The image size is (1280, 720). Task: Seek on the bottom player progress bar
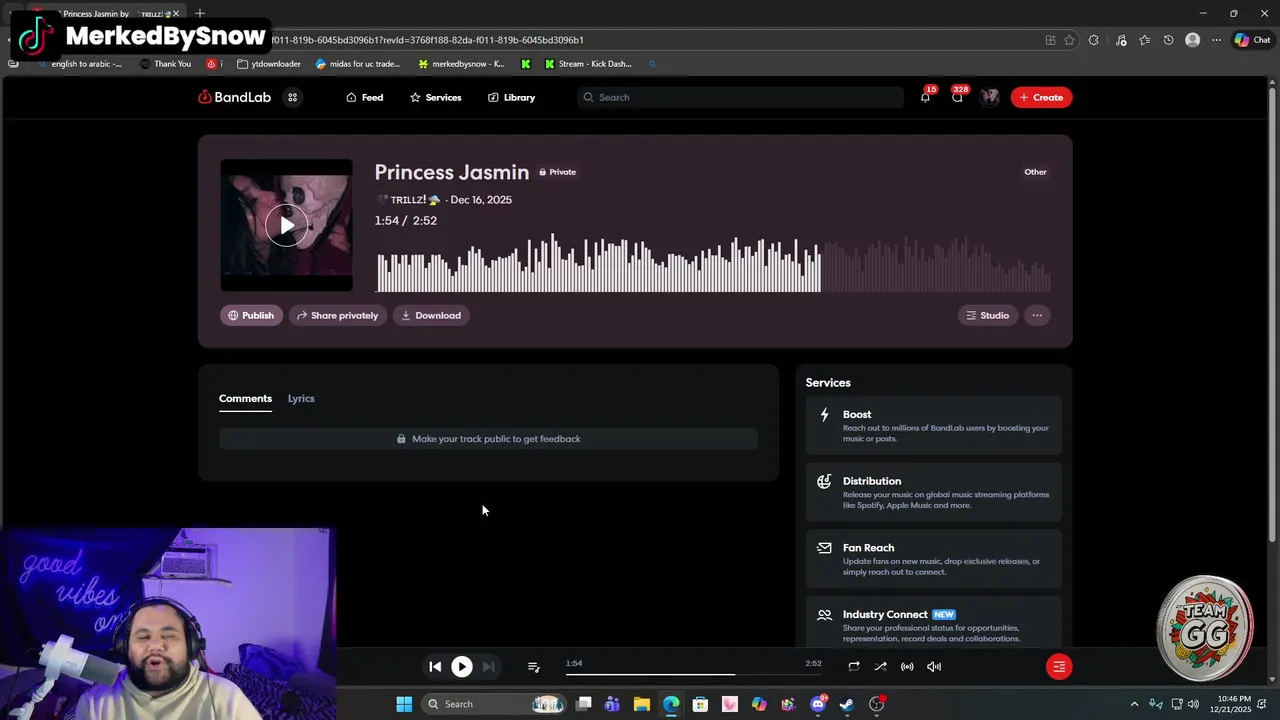pos(693,674)
